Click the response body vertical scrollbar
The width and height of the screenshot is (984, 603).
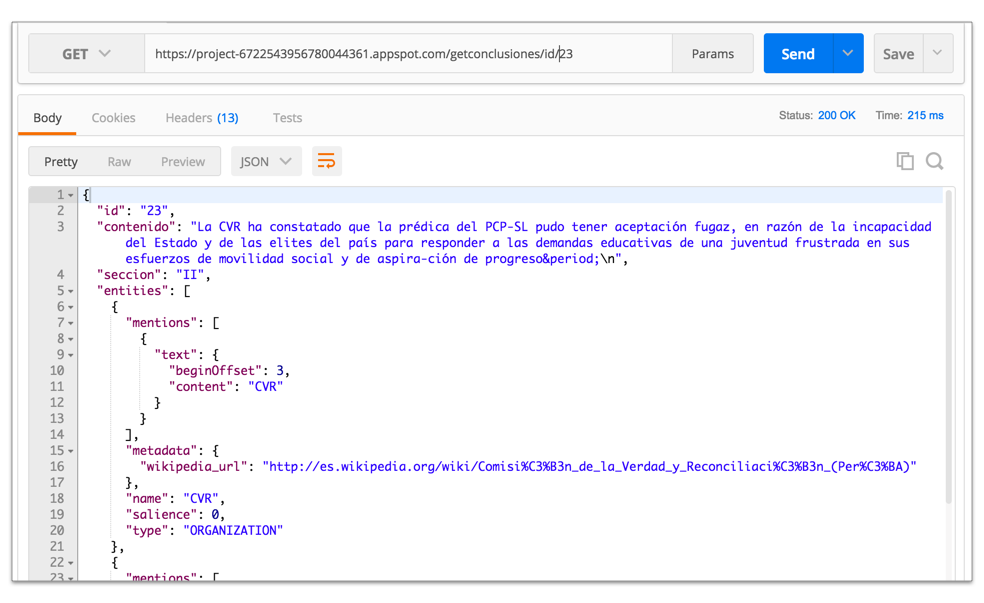point(948,350)
